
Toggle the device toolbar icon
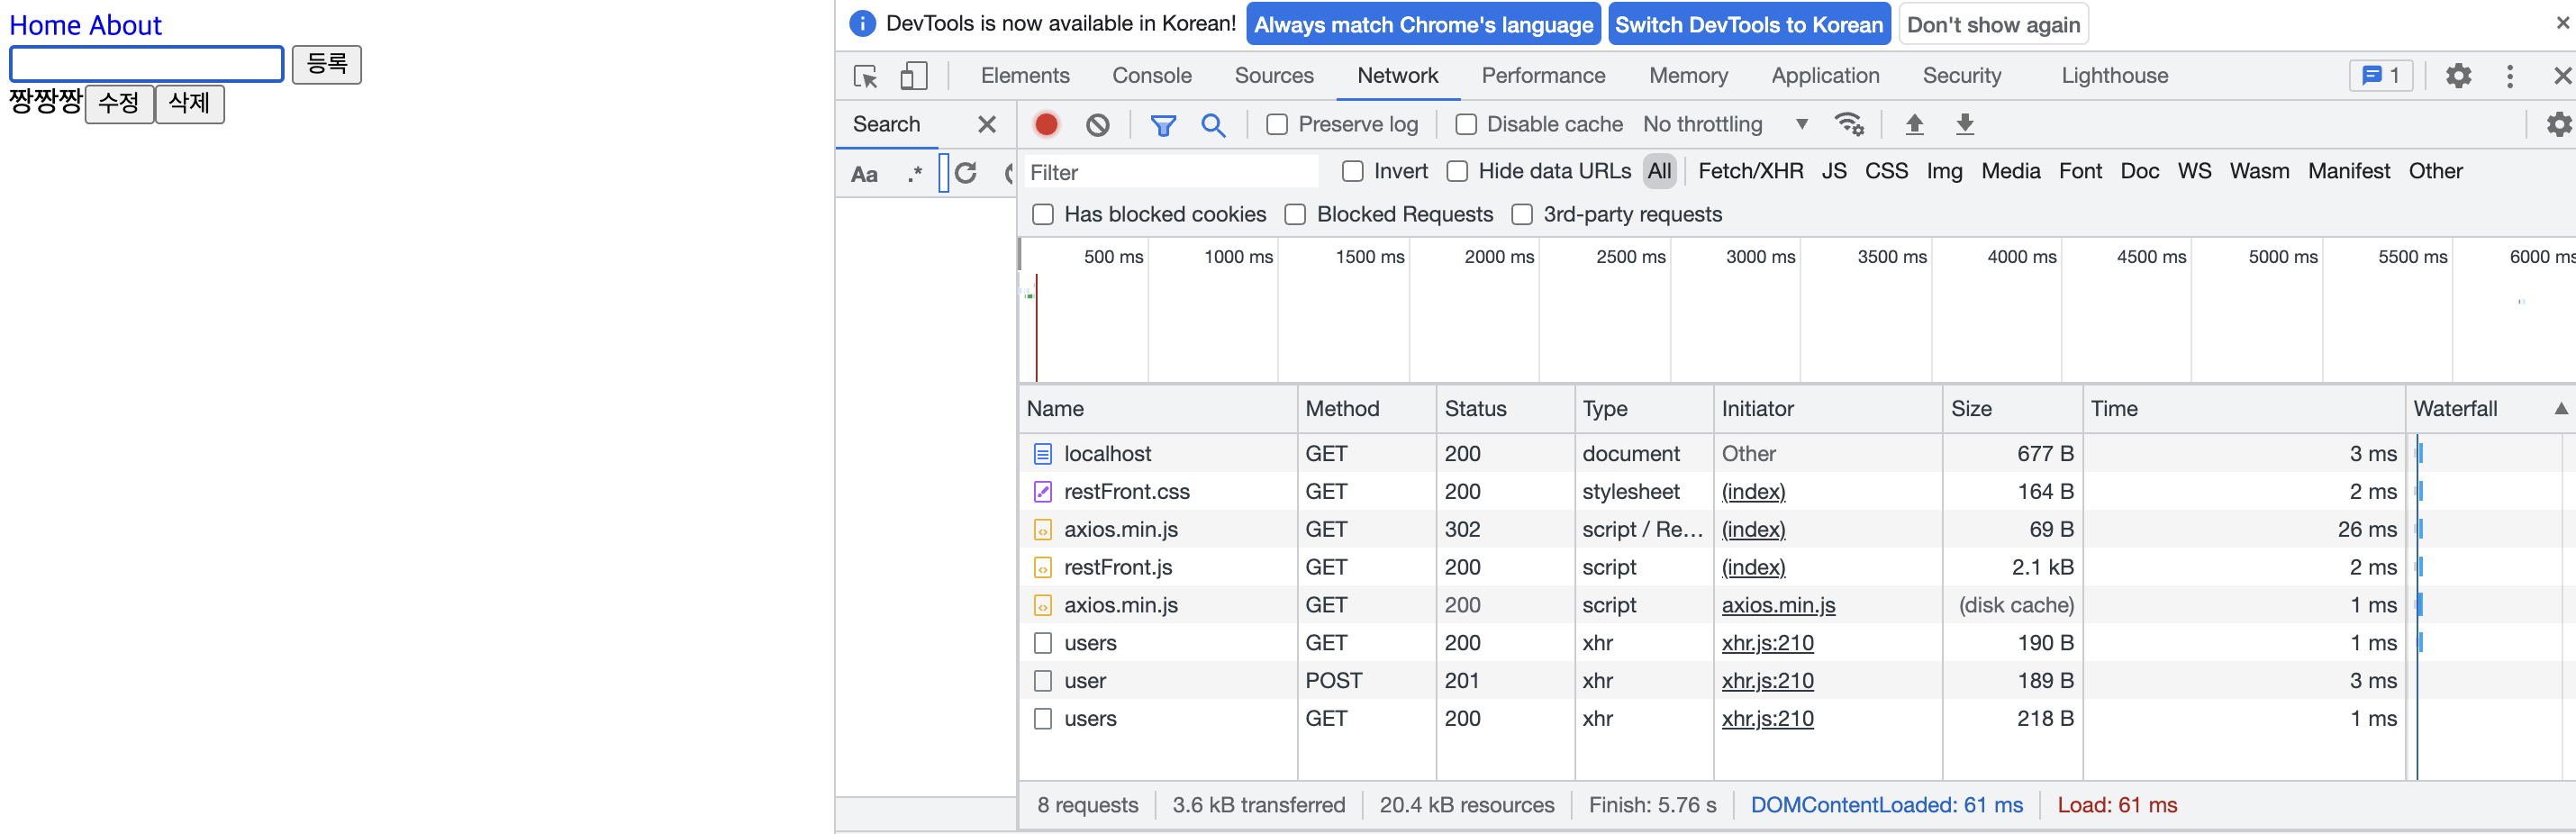(913, 76)
